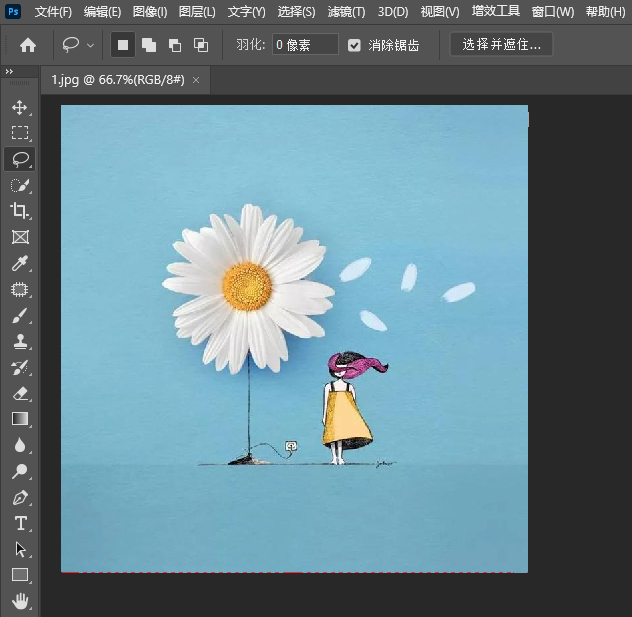The image size is (632, 617).
Task: Open the 滤镜(T) menu
Action: pyautogui.click(x=346, y=12)
